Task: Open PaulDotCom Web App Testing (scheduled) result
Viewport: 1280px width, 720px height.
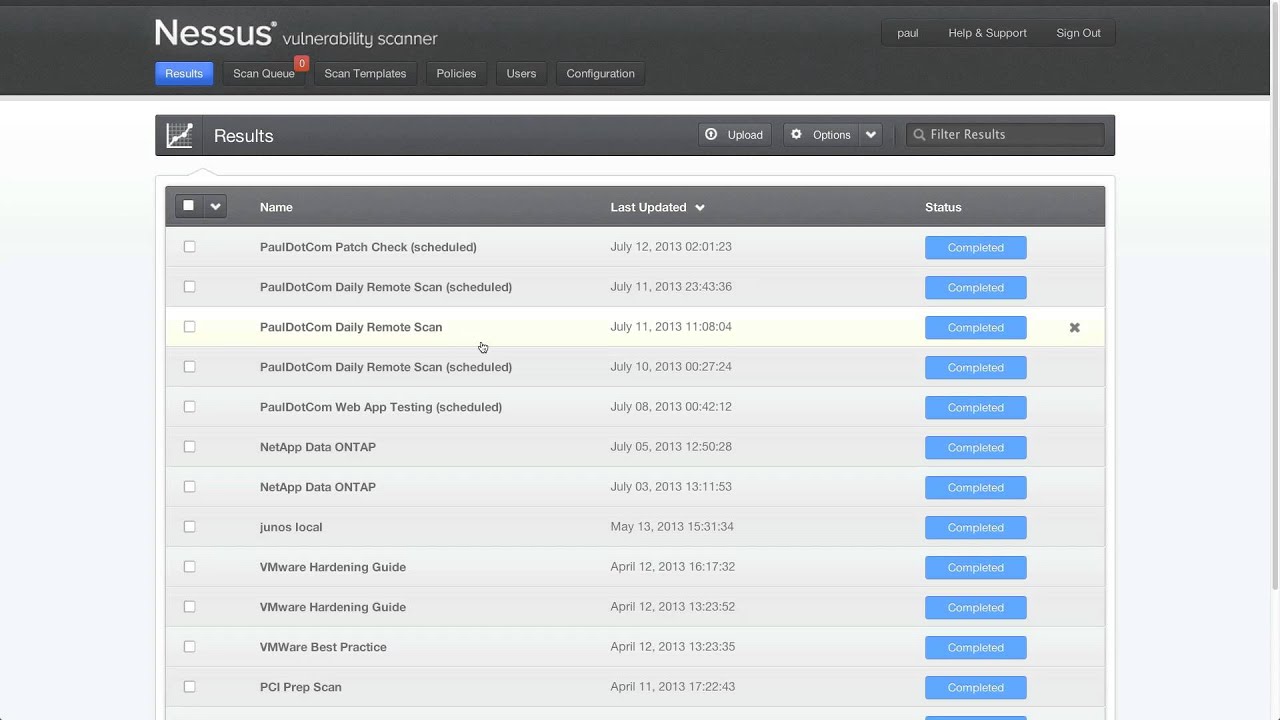Action: coord(381,407)
